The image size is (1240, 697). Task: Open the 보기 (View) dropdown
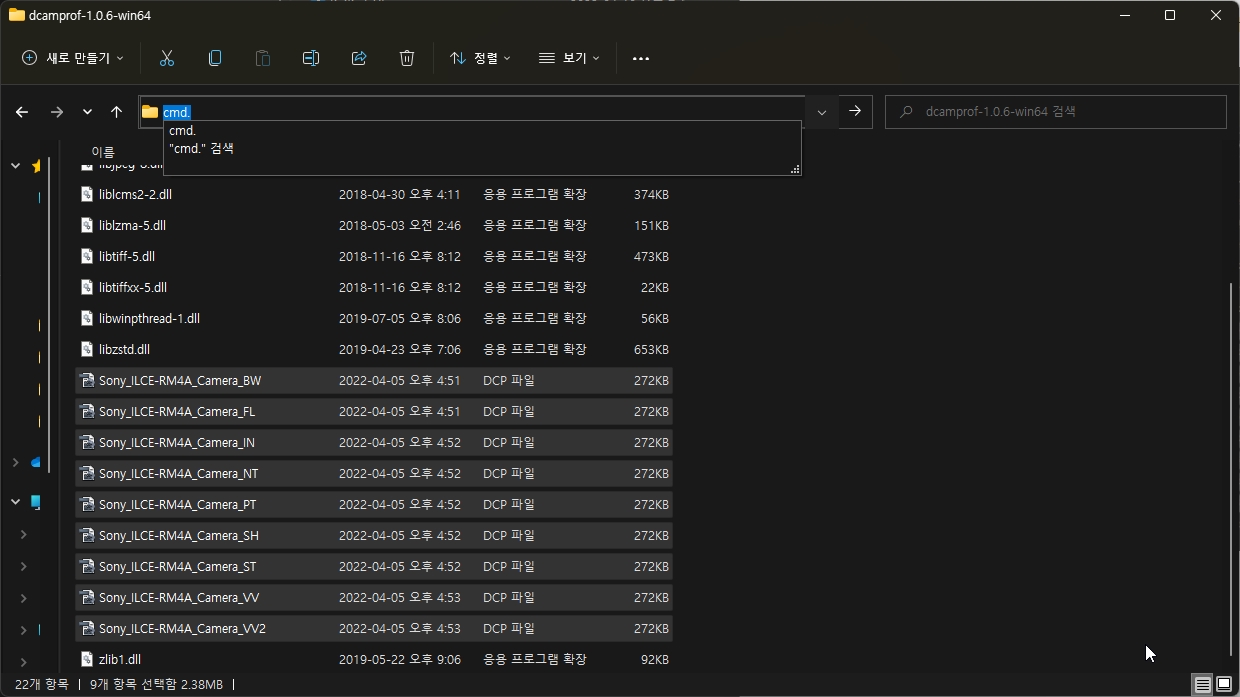[569, 58]
